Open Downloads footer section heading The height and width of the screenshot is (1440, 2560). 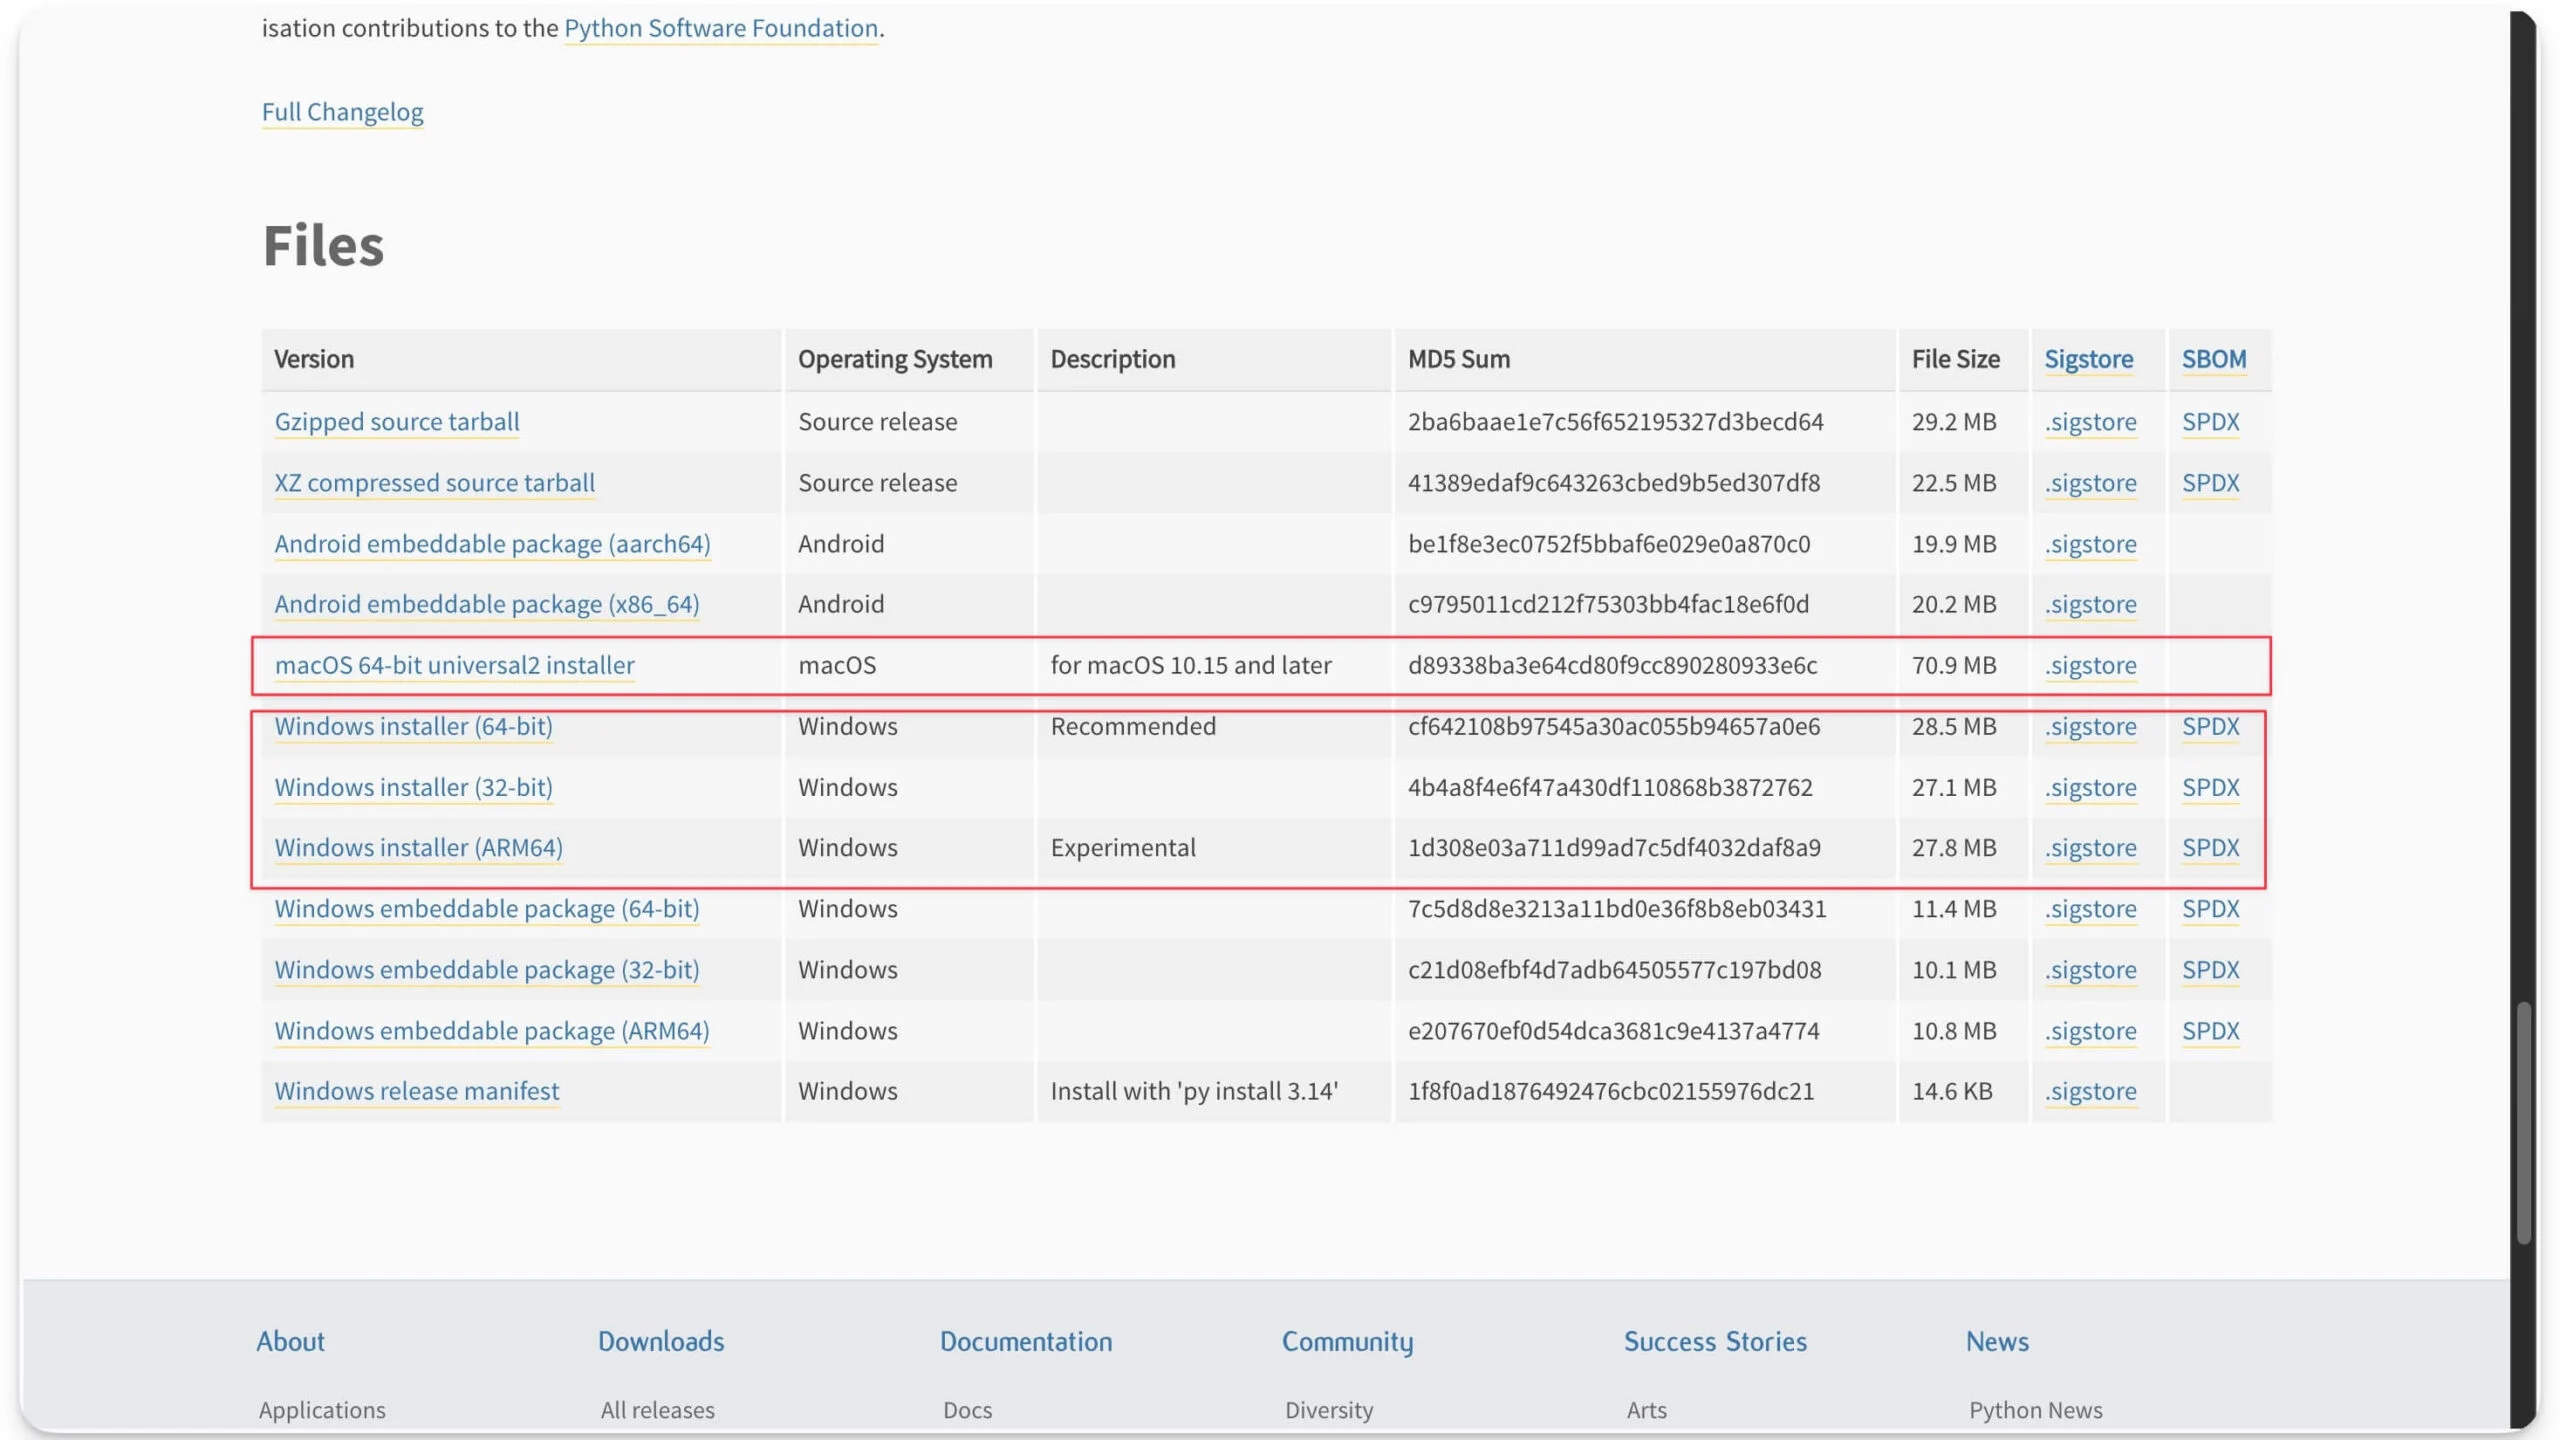660,1341
